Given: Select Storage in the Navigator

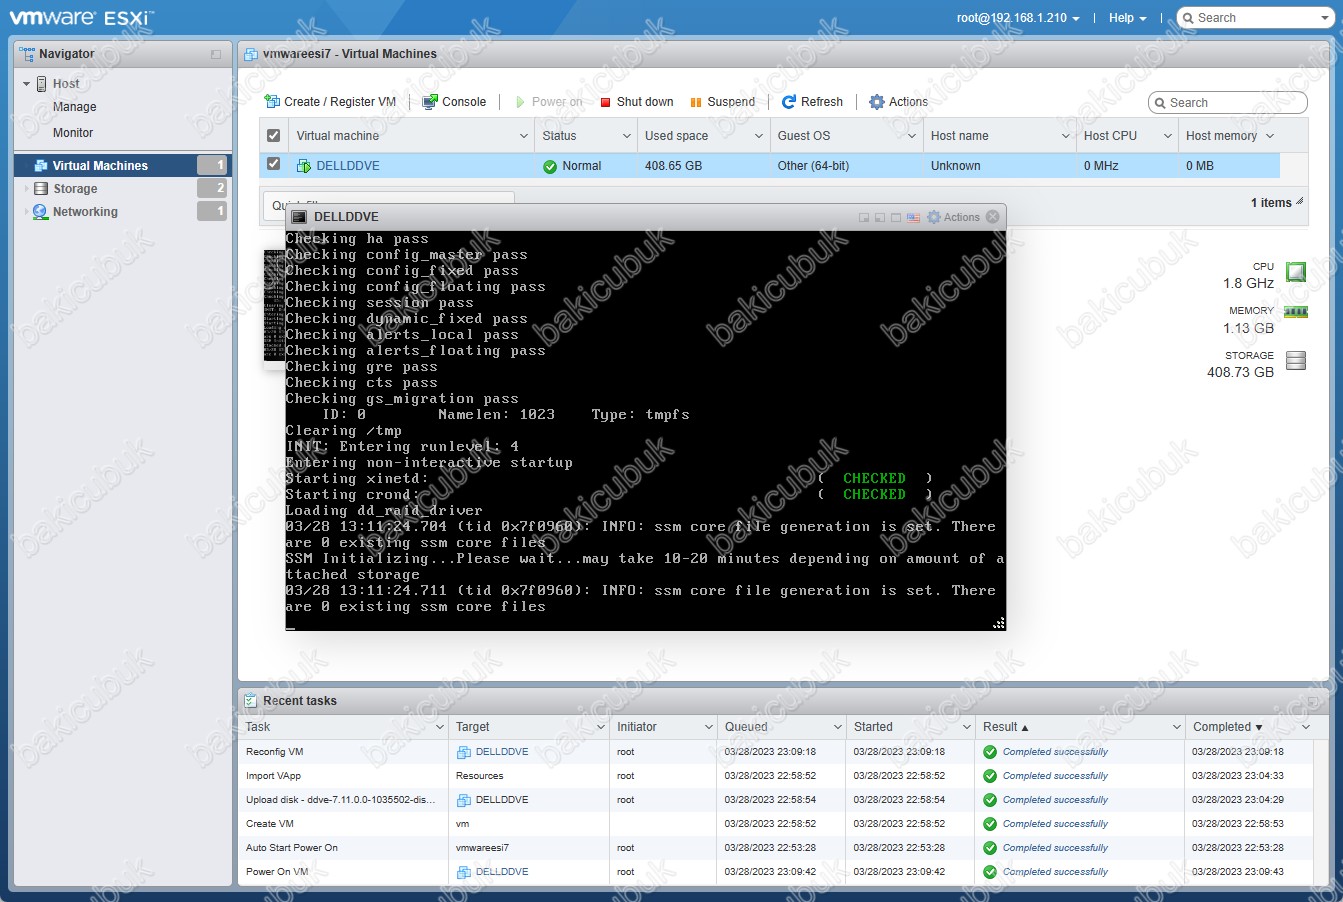Looking at the screenshot, I should pos(76,189).
